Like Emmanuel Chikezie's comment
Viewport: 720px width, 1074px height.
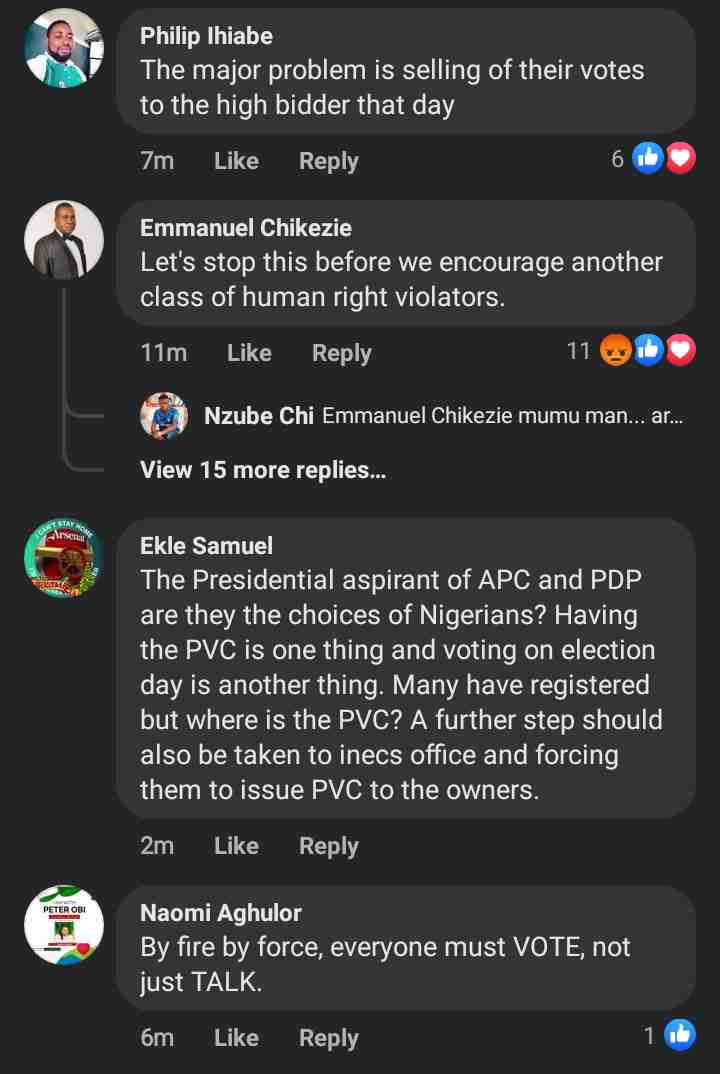(x=249, y=353)
